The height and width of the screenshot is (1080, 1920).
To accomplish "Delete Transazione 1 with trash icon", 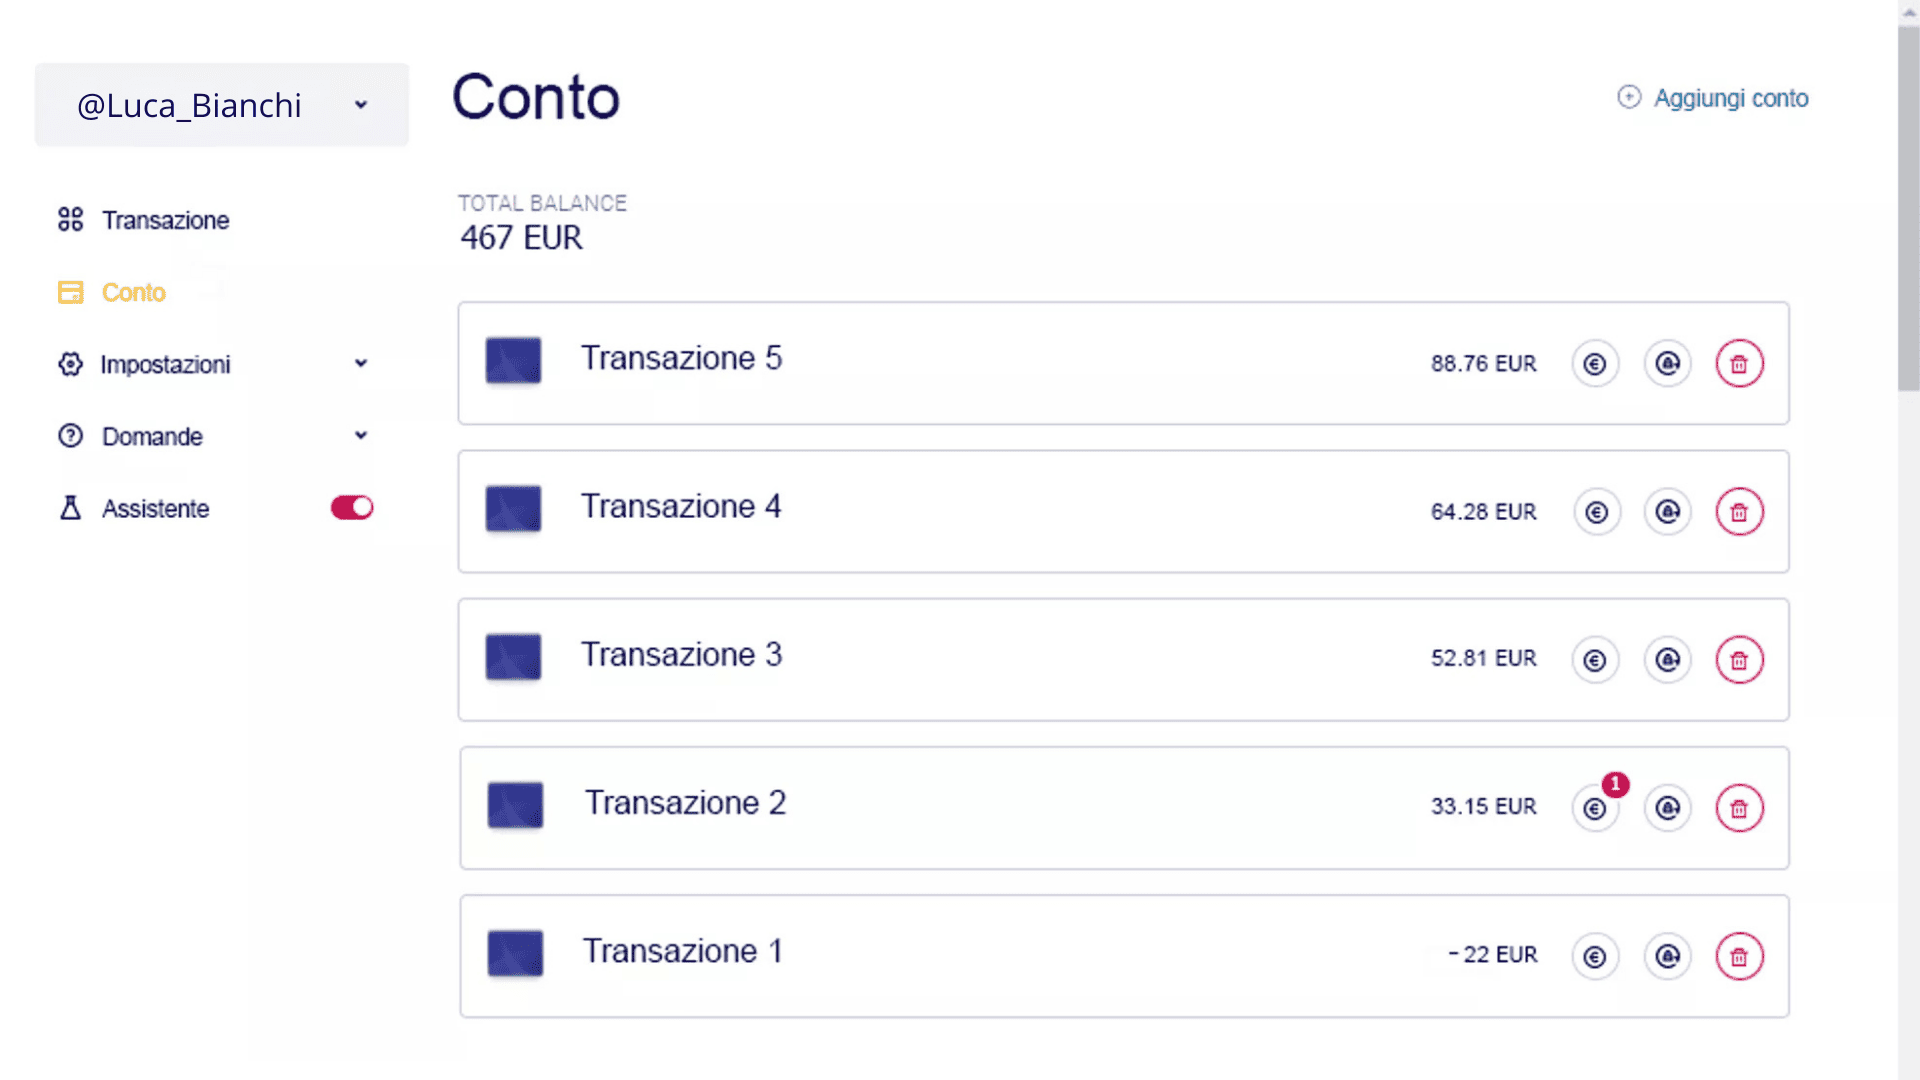I will point(1739,956).
